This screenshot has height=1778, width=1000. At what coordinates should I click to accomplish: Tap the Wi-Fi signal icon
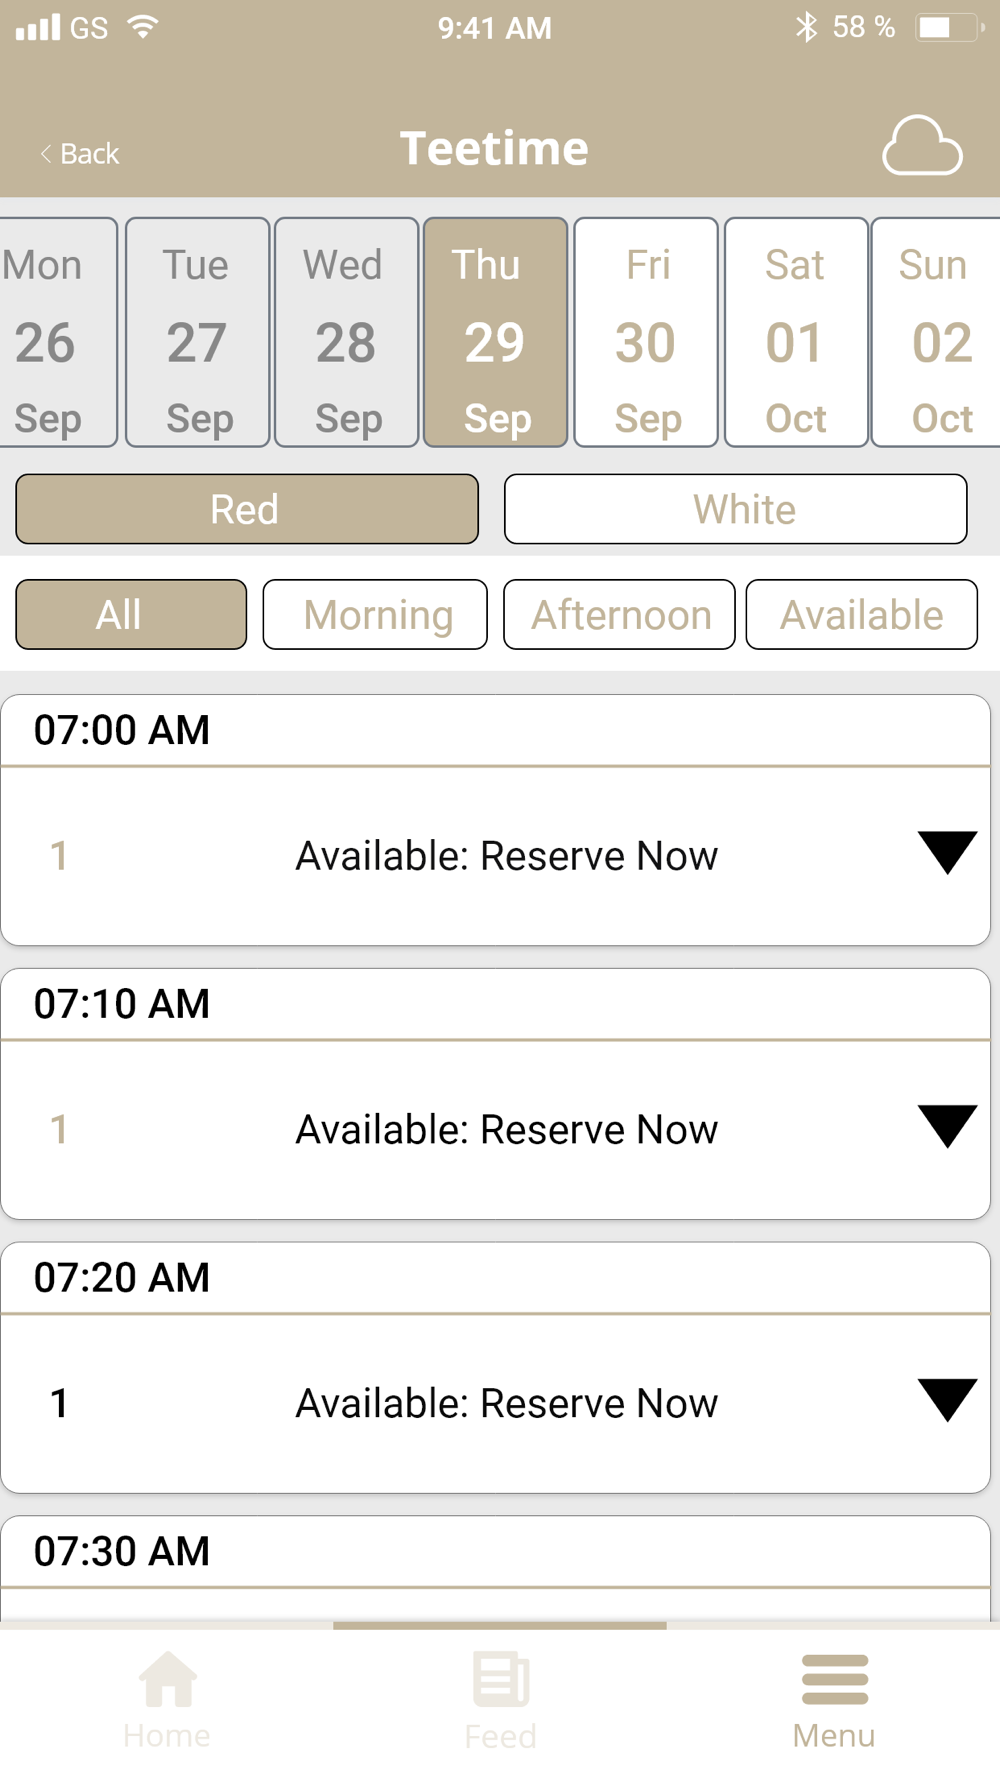(x=144, y=27)
